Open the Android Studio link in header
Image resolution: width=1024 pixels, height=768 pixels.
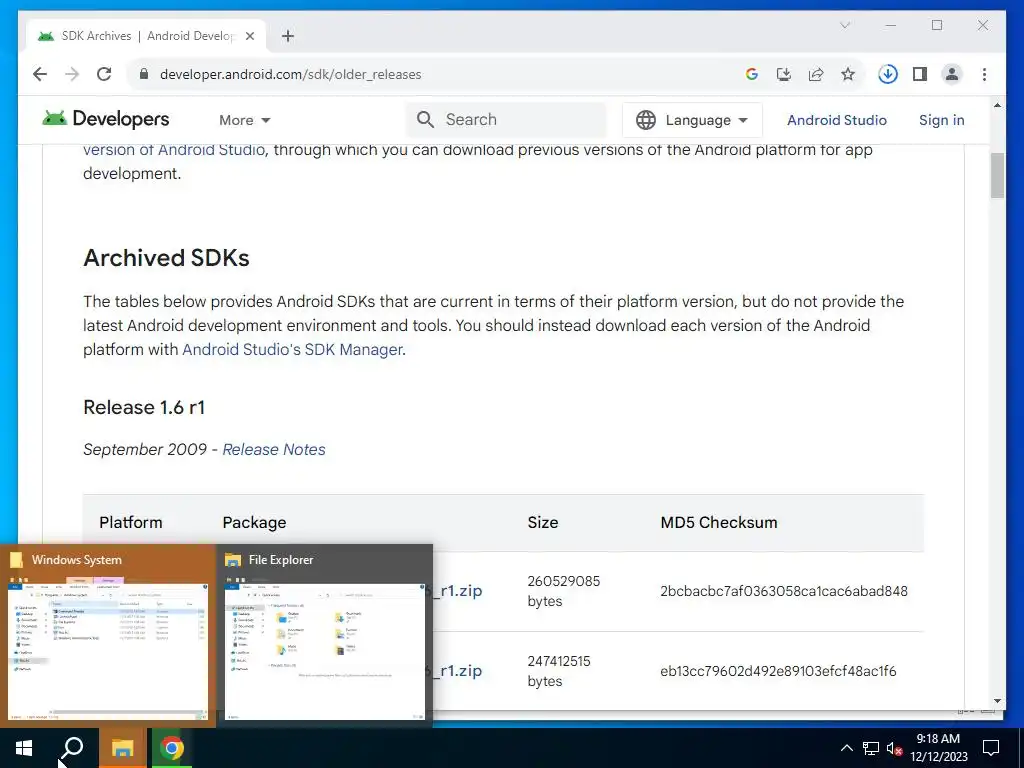(x=837, y=120)
